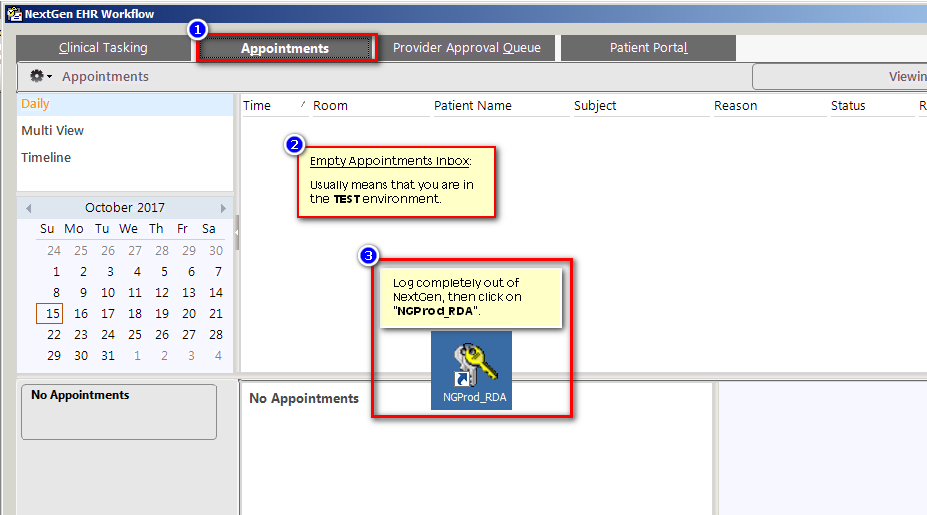The image size is (927, 515).
Task: Click the NGProd_RDA shortcut icon
Action: [x=471, y=370]
